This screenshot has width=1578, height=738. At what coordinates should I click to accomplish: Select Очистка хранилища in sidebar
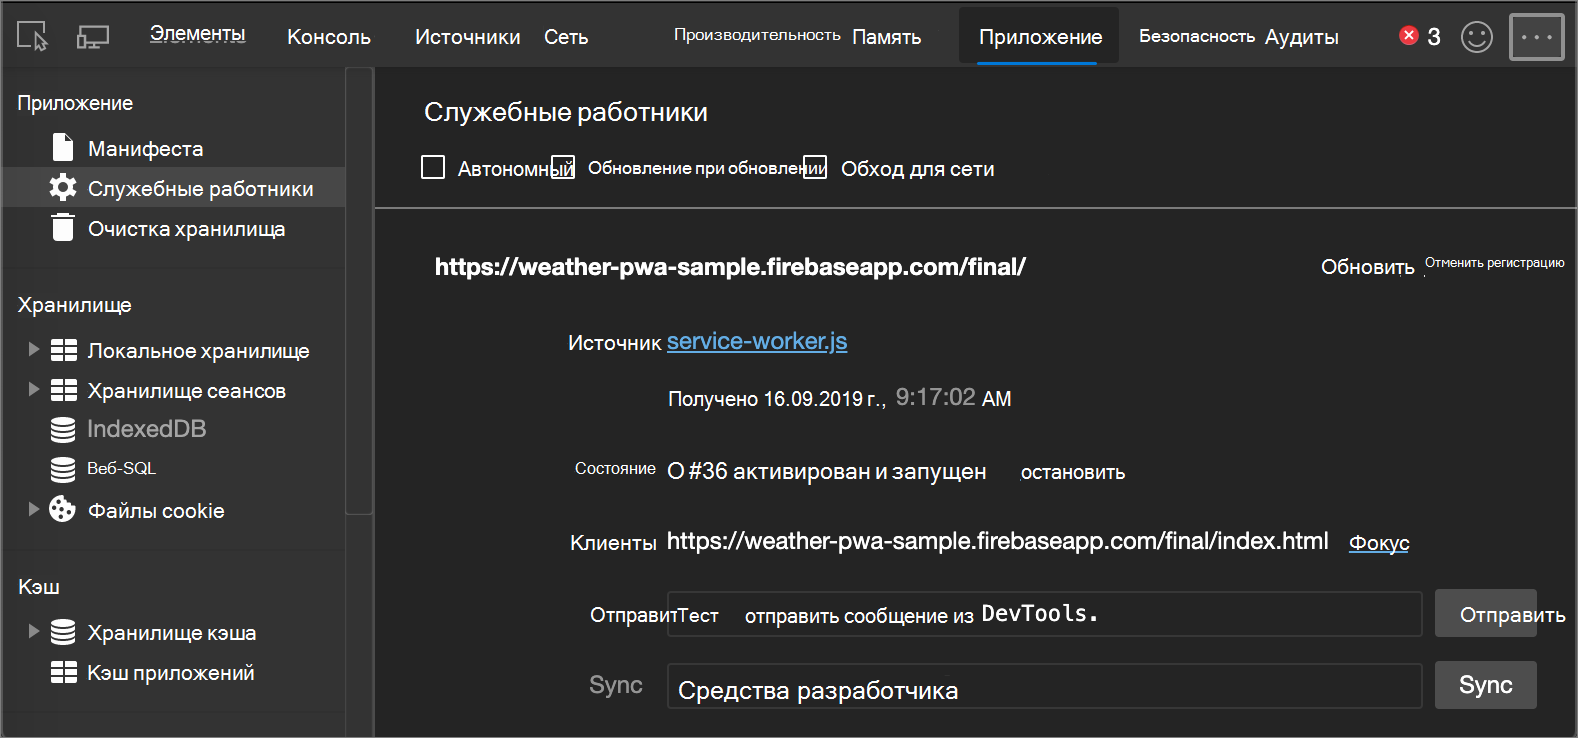186,229
